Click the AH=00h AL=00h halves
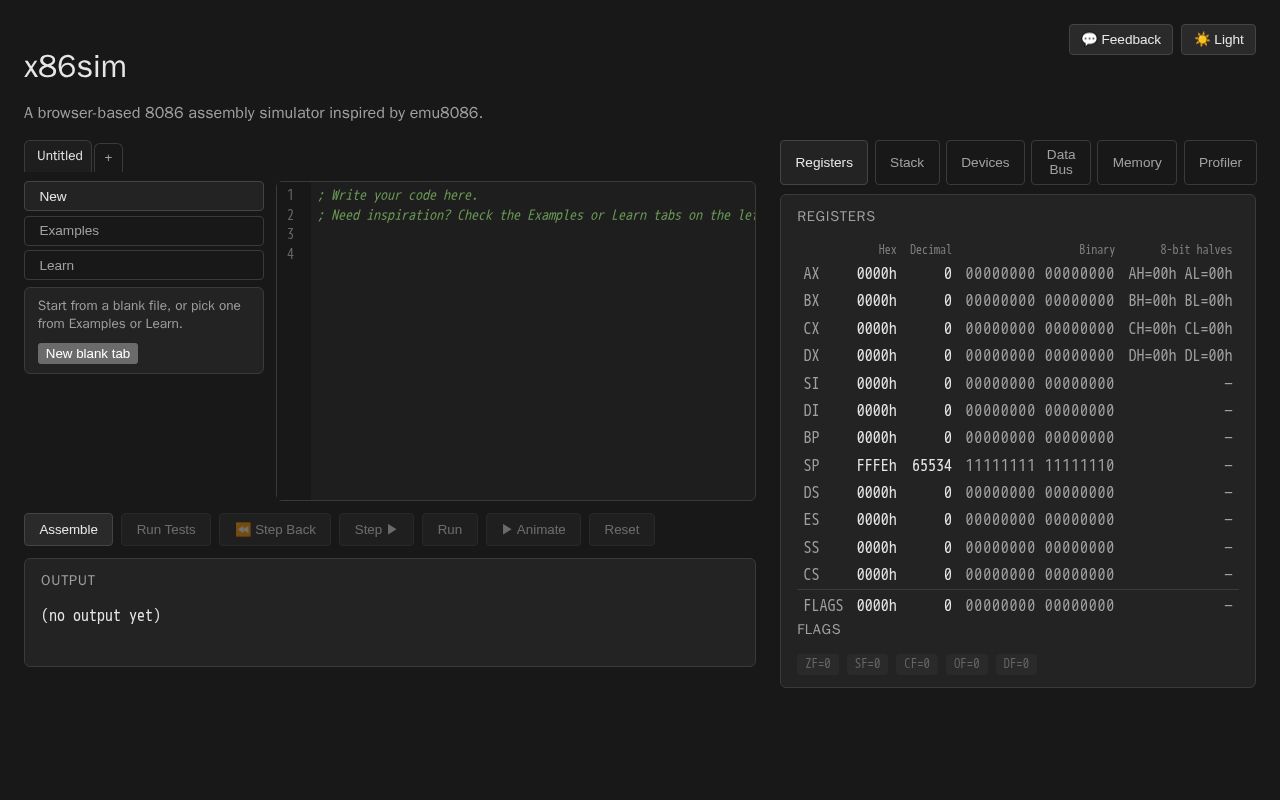Image resolution: width=1280 pixels, height=800 pixels. tap(1180, 274)
